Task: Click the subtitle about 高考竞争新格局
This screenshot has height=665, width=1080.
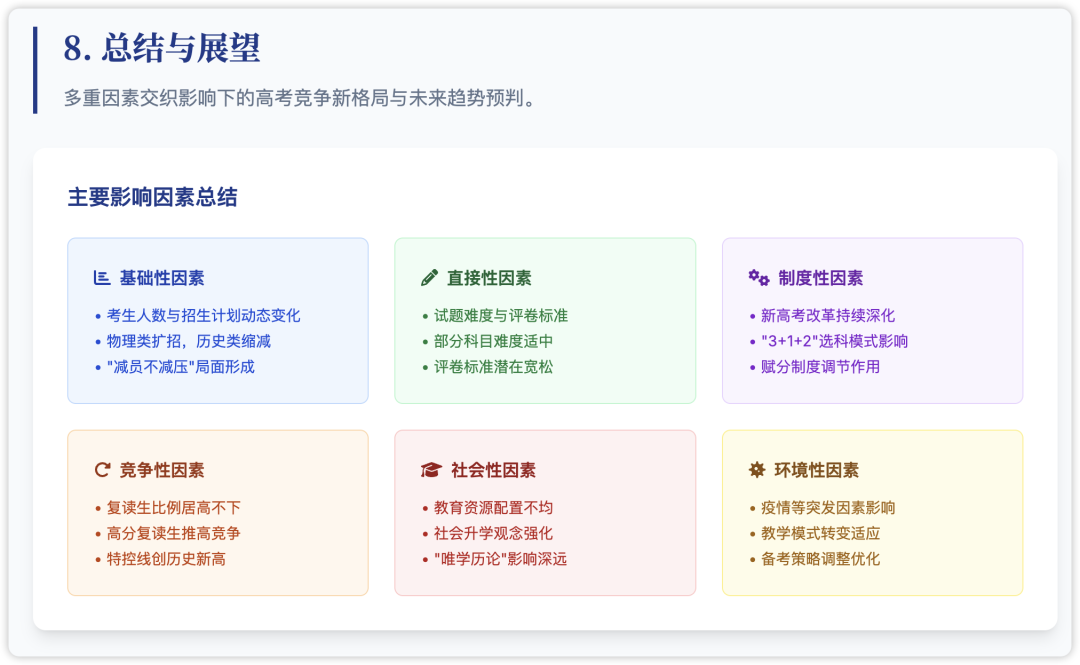Action: coord(302,97)
